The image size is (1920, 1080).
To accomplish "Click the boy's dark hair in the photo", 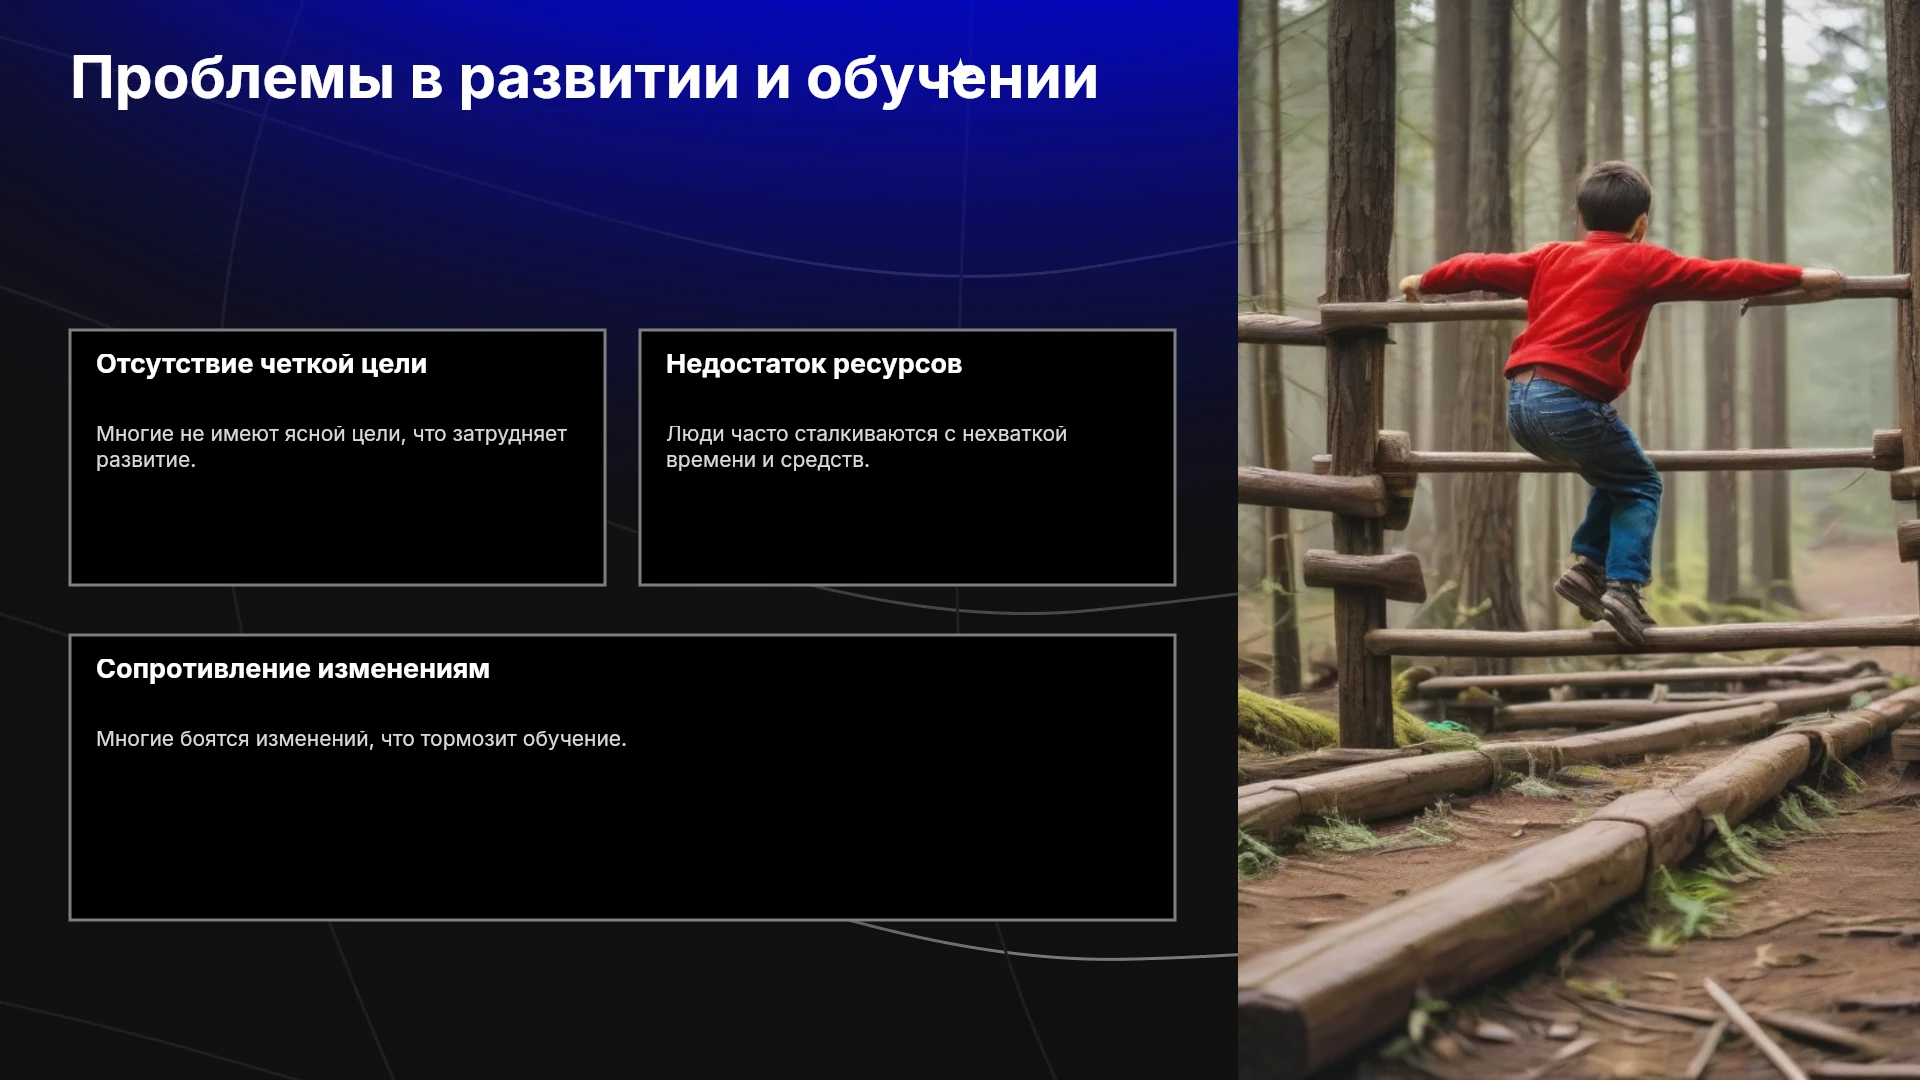I will click(x=1612, y=192).
